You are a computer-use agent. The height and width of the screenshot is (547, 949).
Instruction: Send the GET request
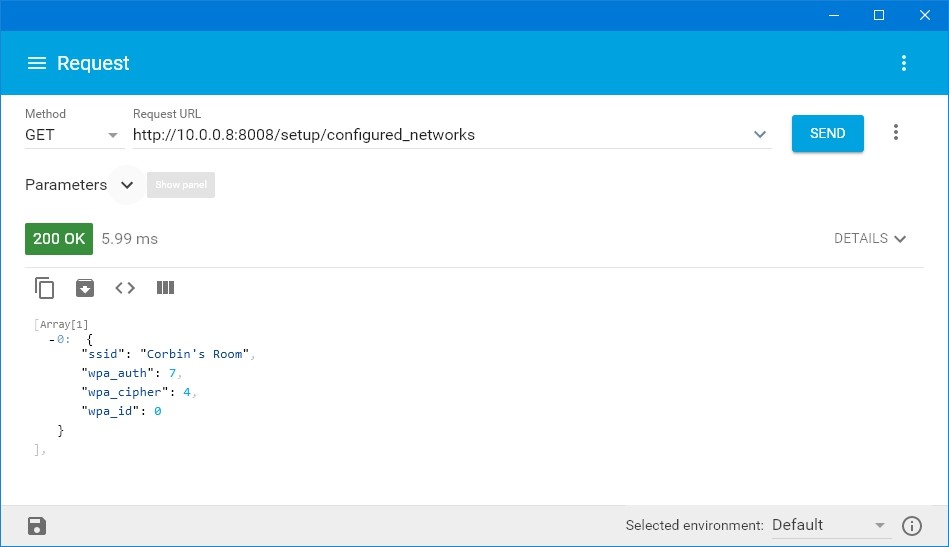[x=827, y=133]
